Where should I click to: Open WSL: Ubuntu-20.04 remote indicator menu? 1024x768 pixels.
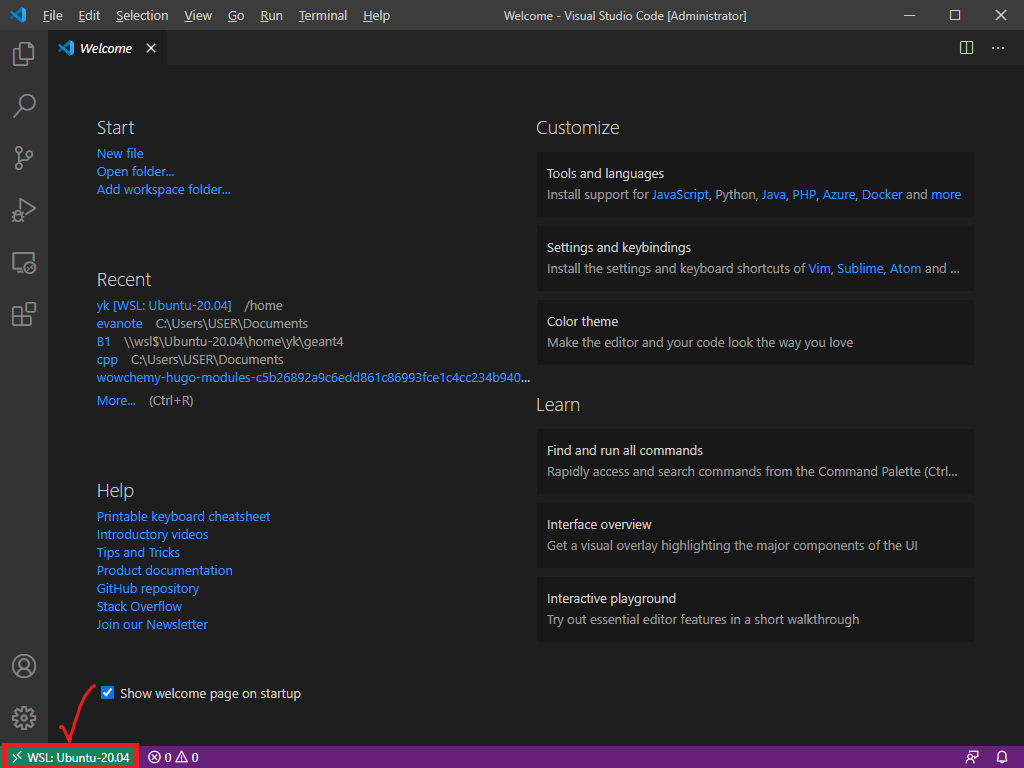click(x=70, y=757)
